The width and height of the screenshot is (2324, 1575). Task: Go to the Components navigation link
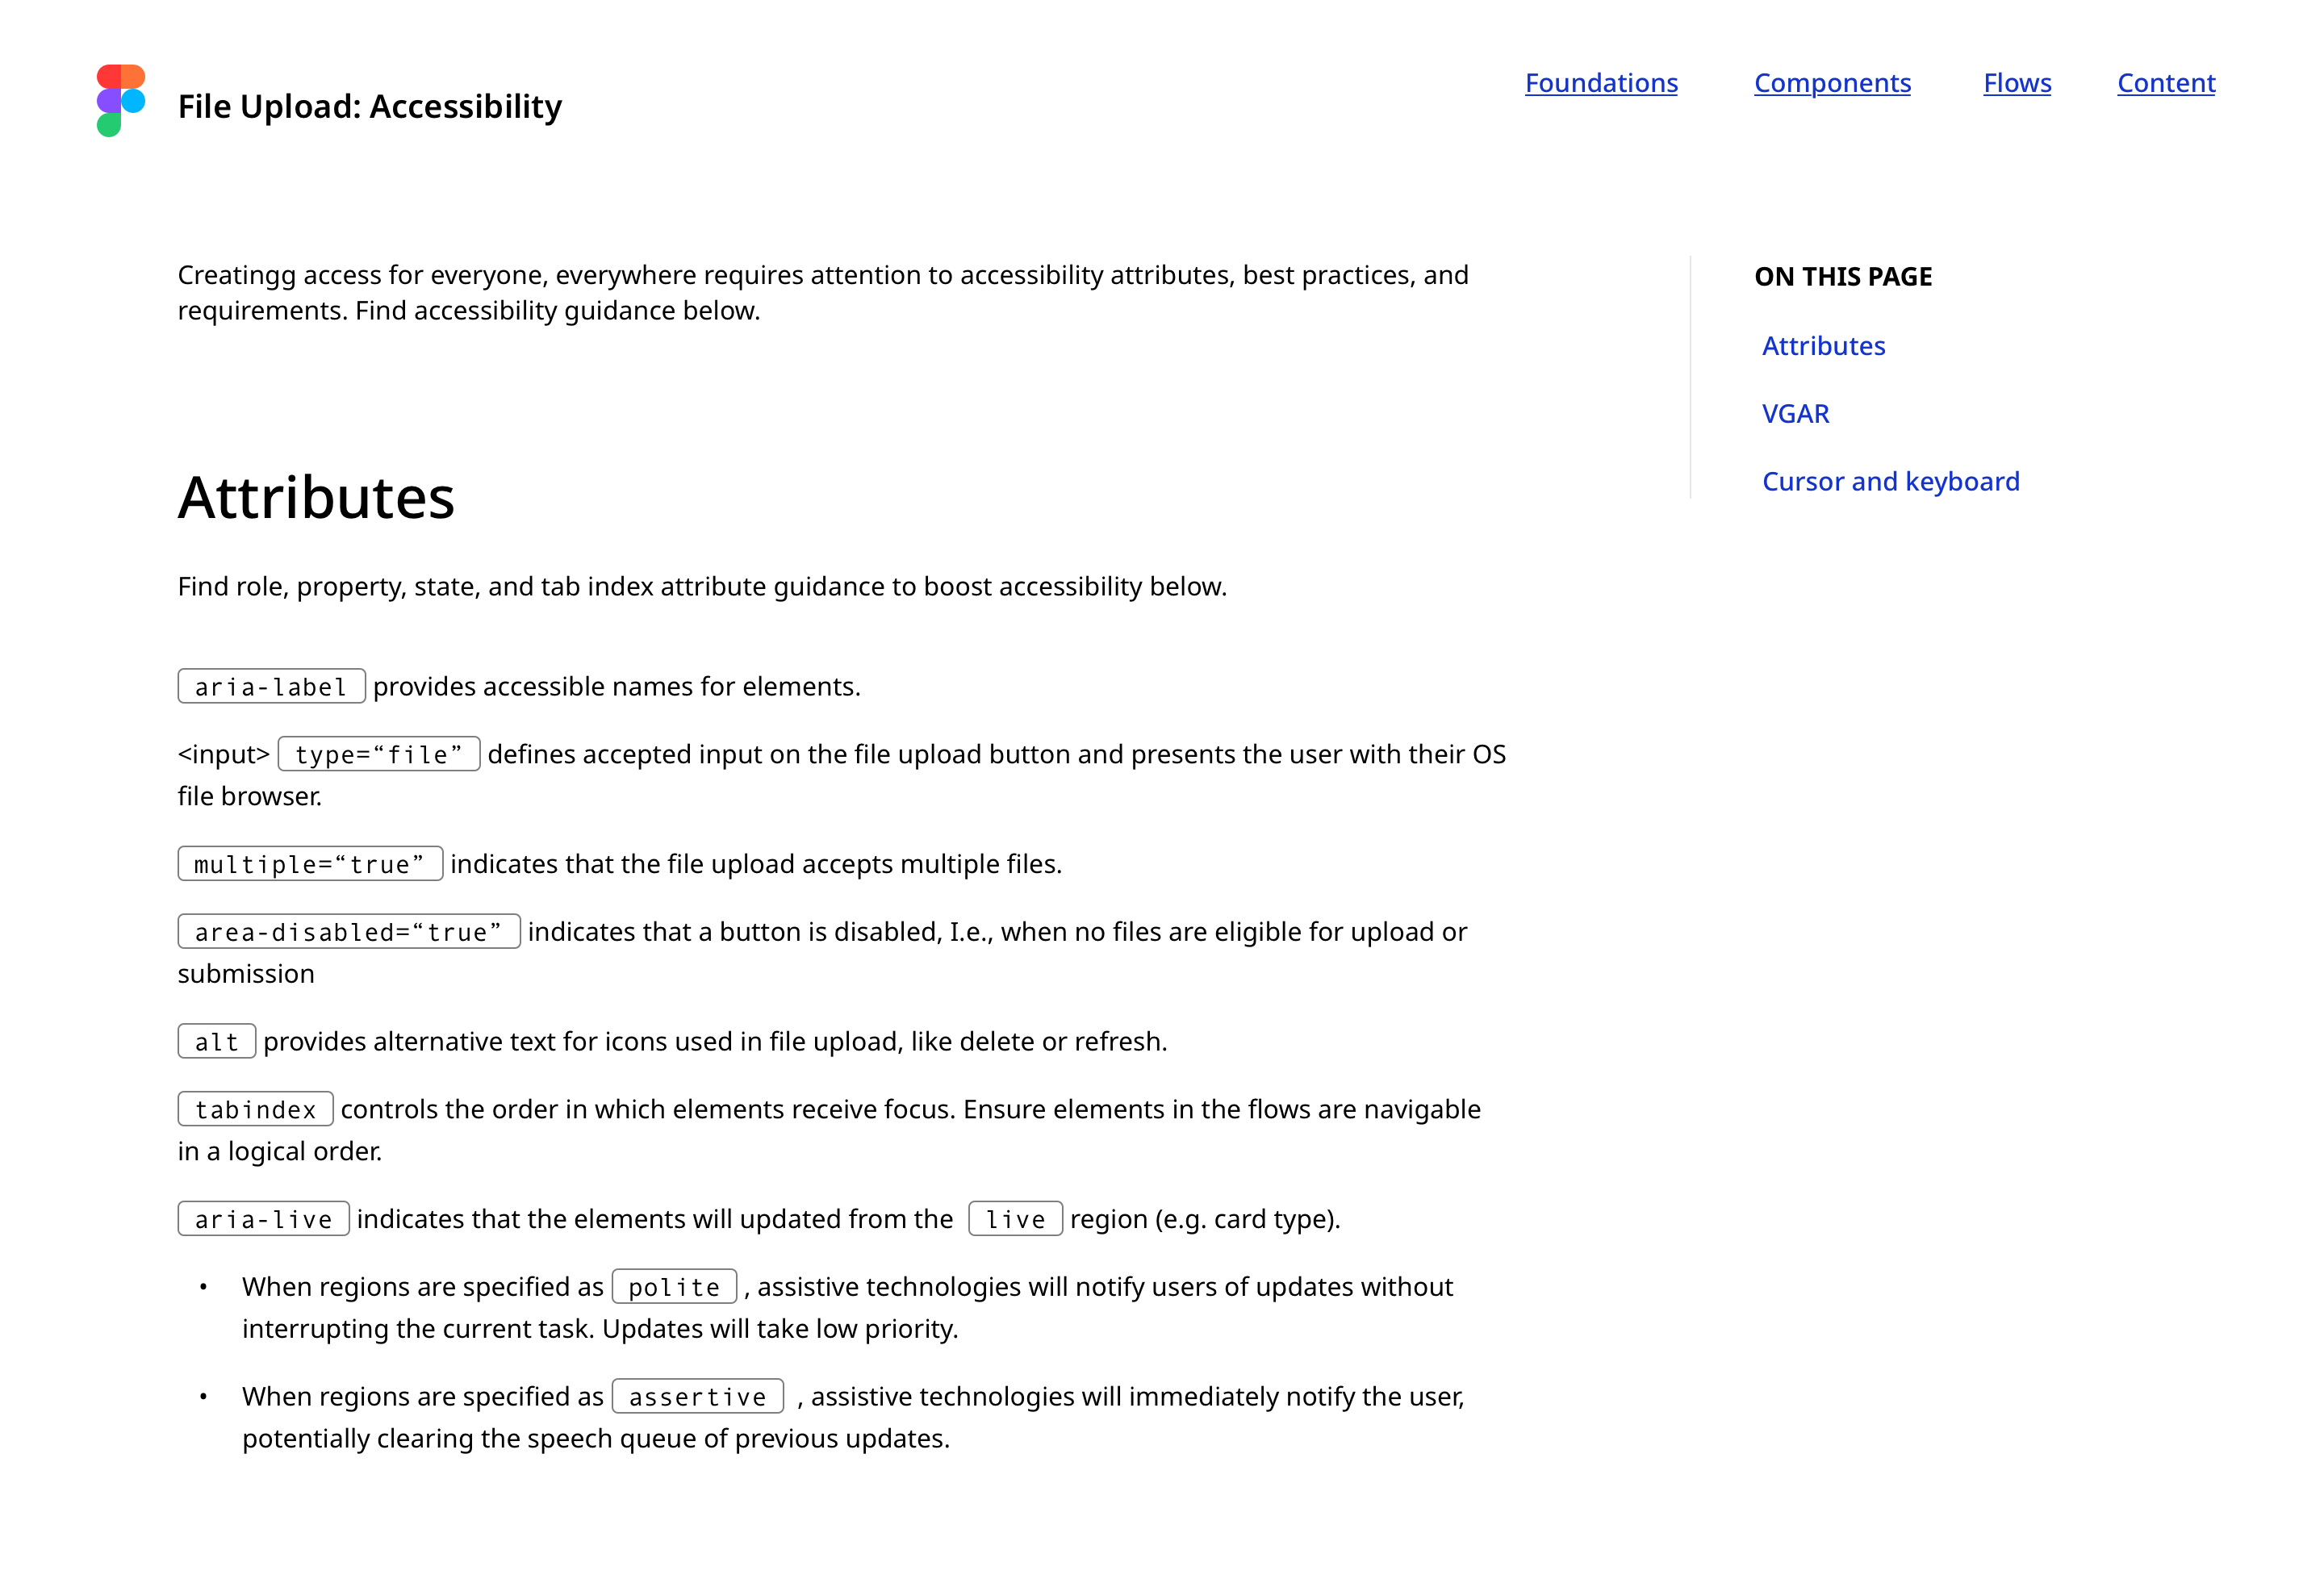tap(1832, 83)
